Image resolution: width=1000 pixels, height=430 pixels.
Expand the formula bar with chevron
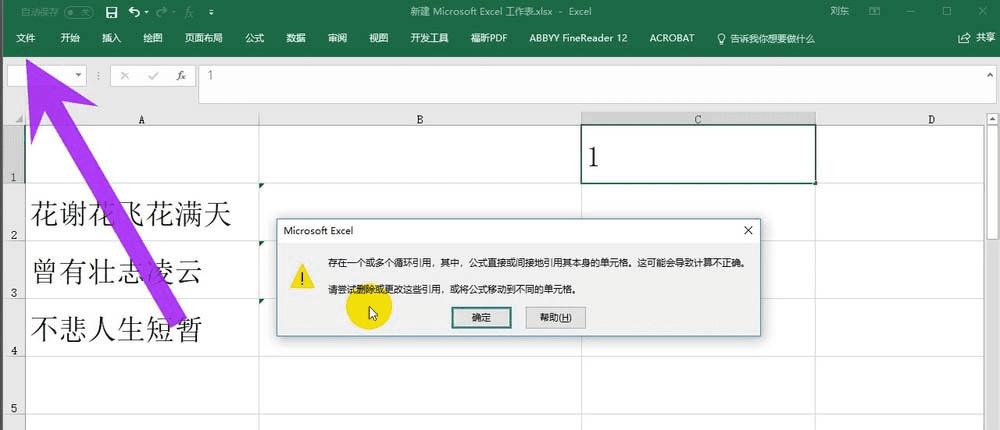pyautogui.click(x=990, y=75)
